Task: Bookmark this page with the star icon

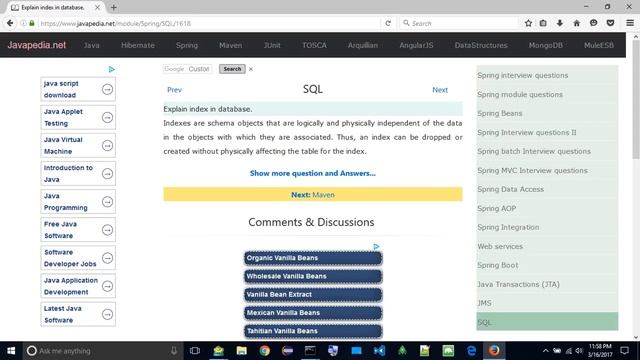Action: coord(528,23)
